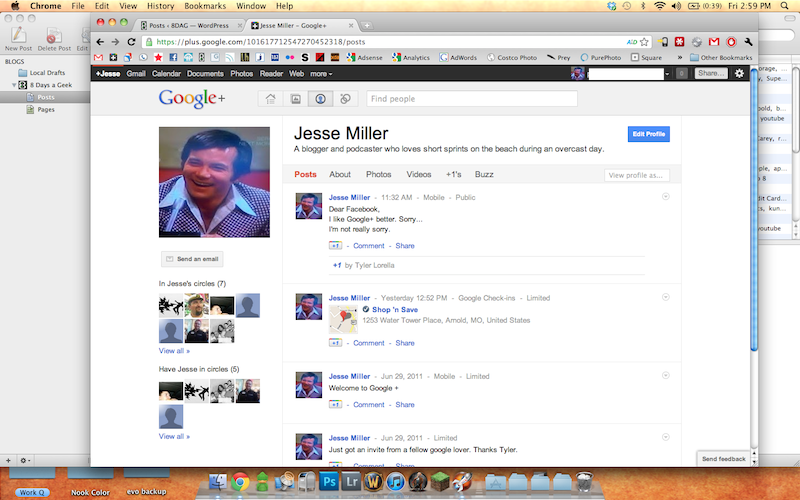800x500 pixels.
Task: Open the Bookmarks menu in menu bar
Action: click(205, 6)
